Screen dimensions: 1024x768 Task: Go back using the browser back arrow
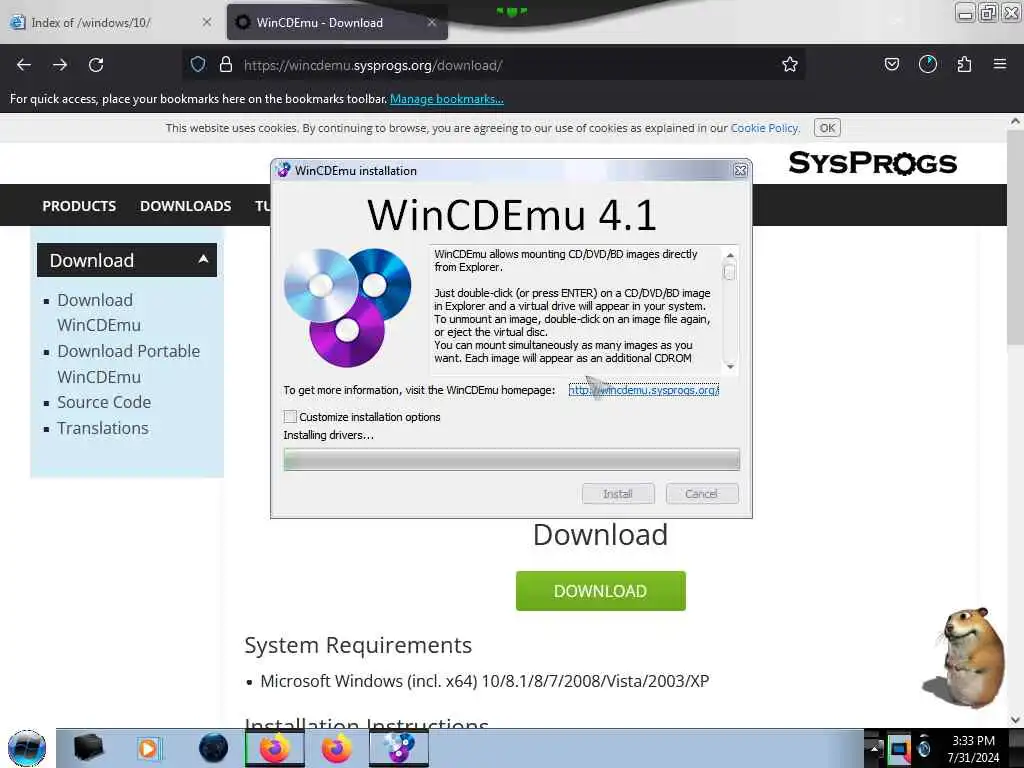[x=24, y=65]
